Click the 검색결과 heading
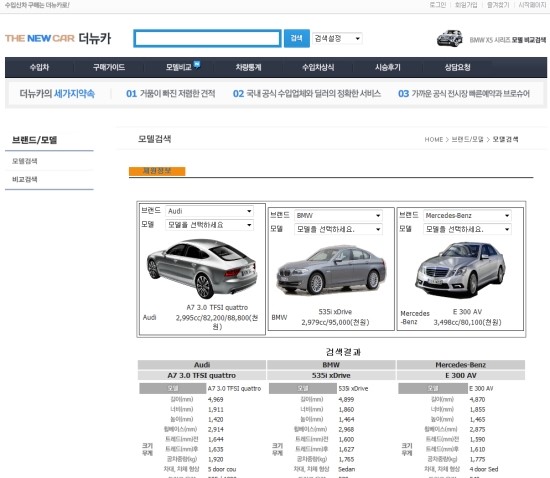Screen dimensions: 550x478 [x=343, y=352]
